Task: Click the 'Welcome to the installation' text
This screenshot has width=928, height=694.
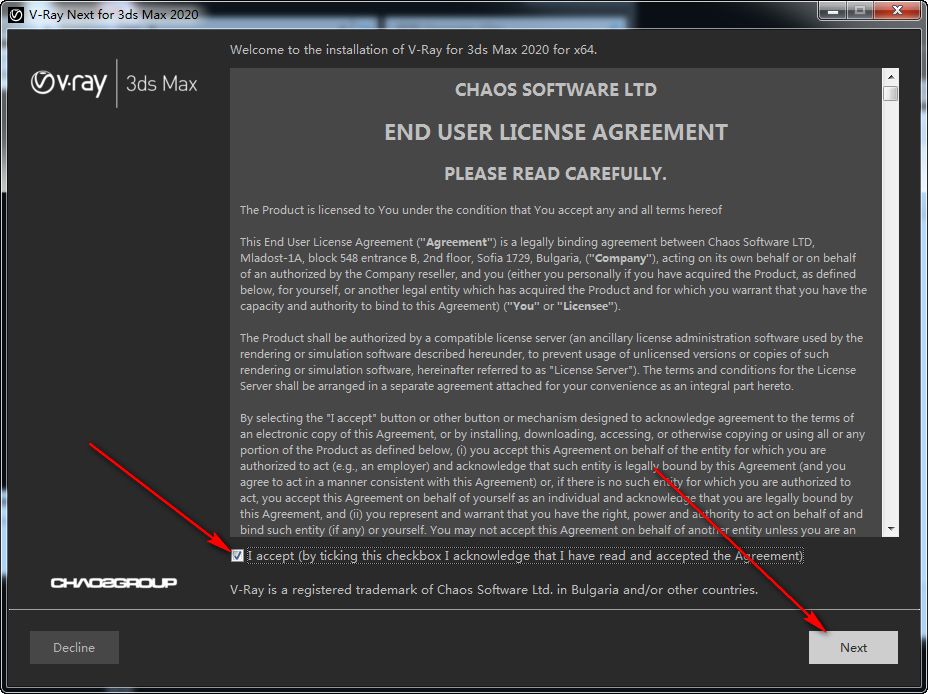Action: [x=413, y=50]
